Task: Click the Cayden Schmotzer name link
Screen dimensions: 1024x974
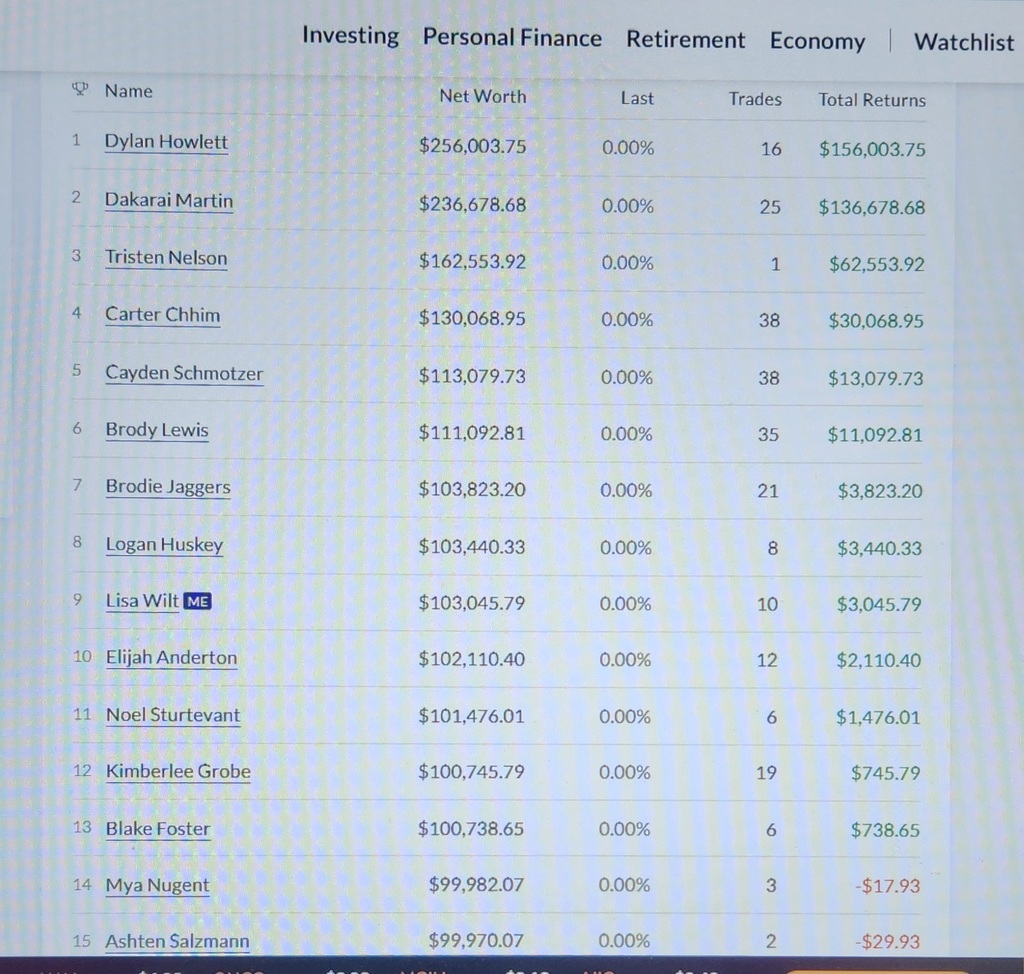Action: coord(184,373)
